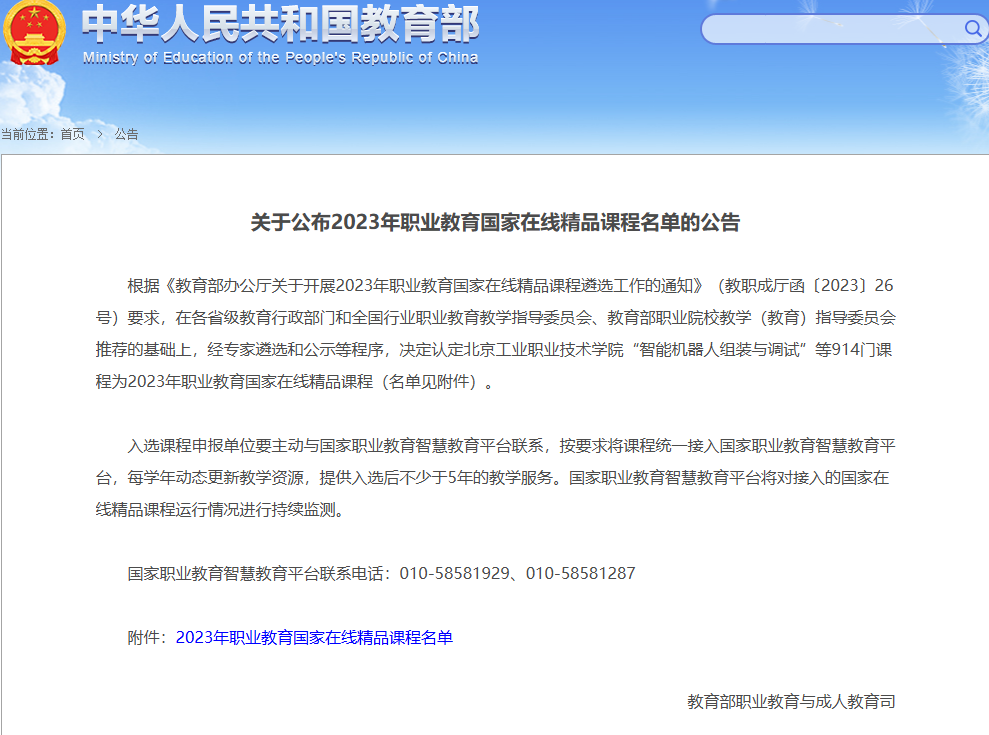Image resolution: width=989 pixels, height=735 pixels.
Task: Open the 2023年职业教育国家在线精品课程名单 attachment link
Action: tap(314, 637)
